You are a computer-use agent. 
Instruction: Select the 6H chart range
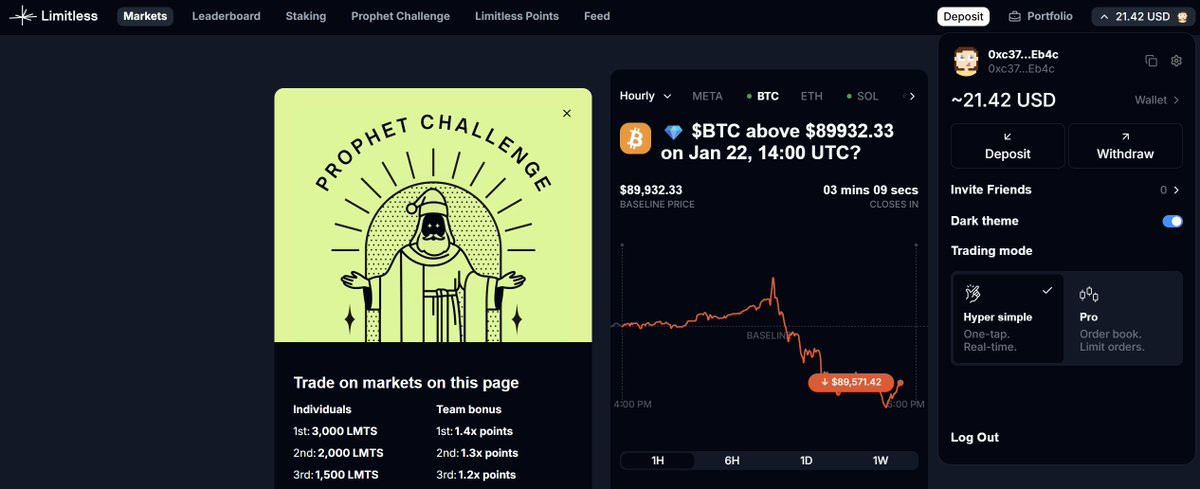(x=732, y=461)
